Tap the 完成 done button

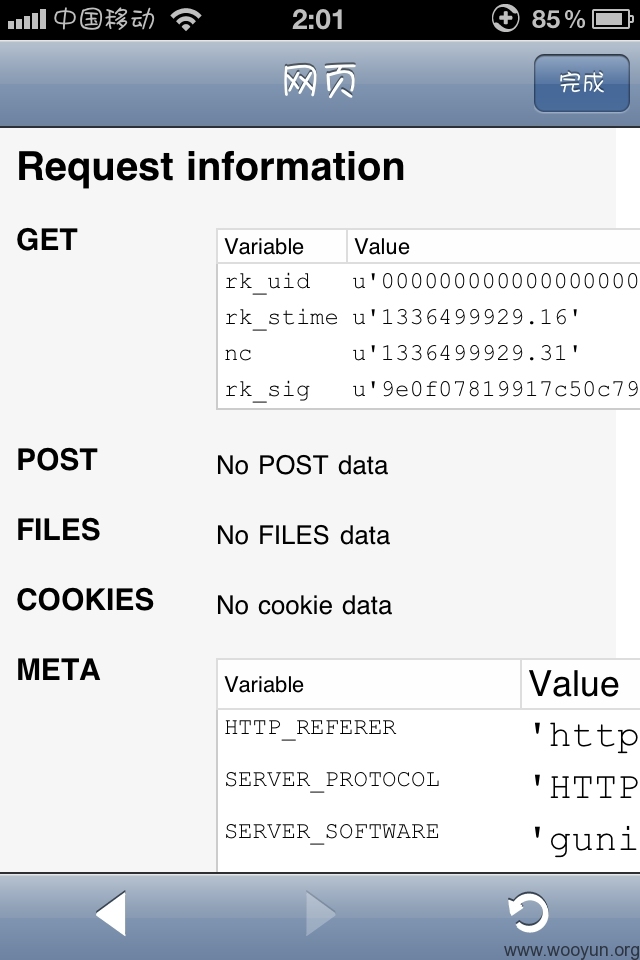click(x=581, y=83)
